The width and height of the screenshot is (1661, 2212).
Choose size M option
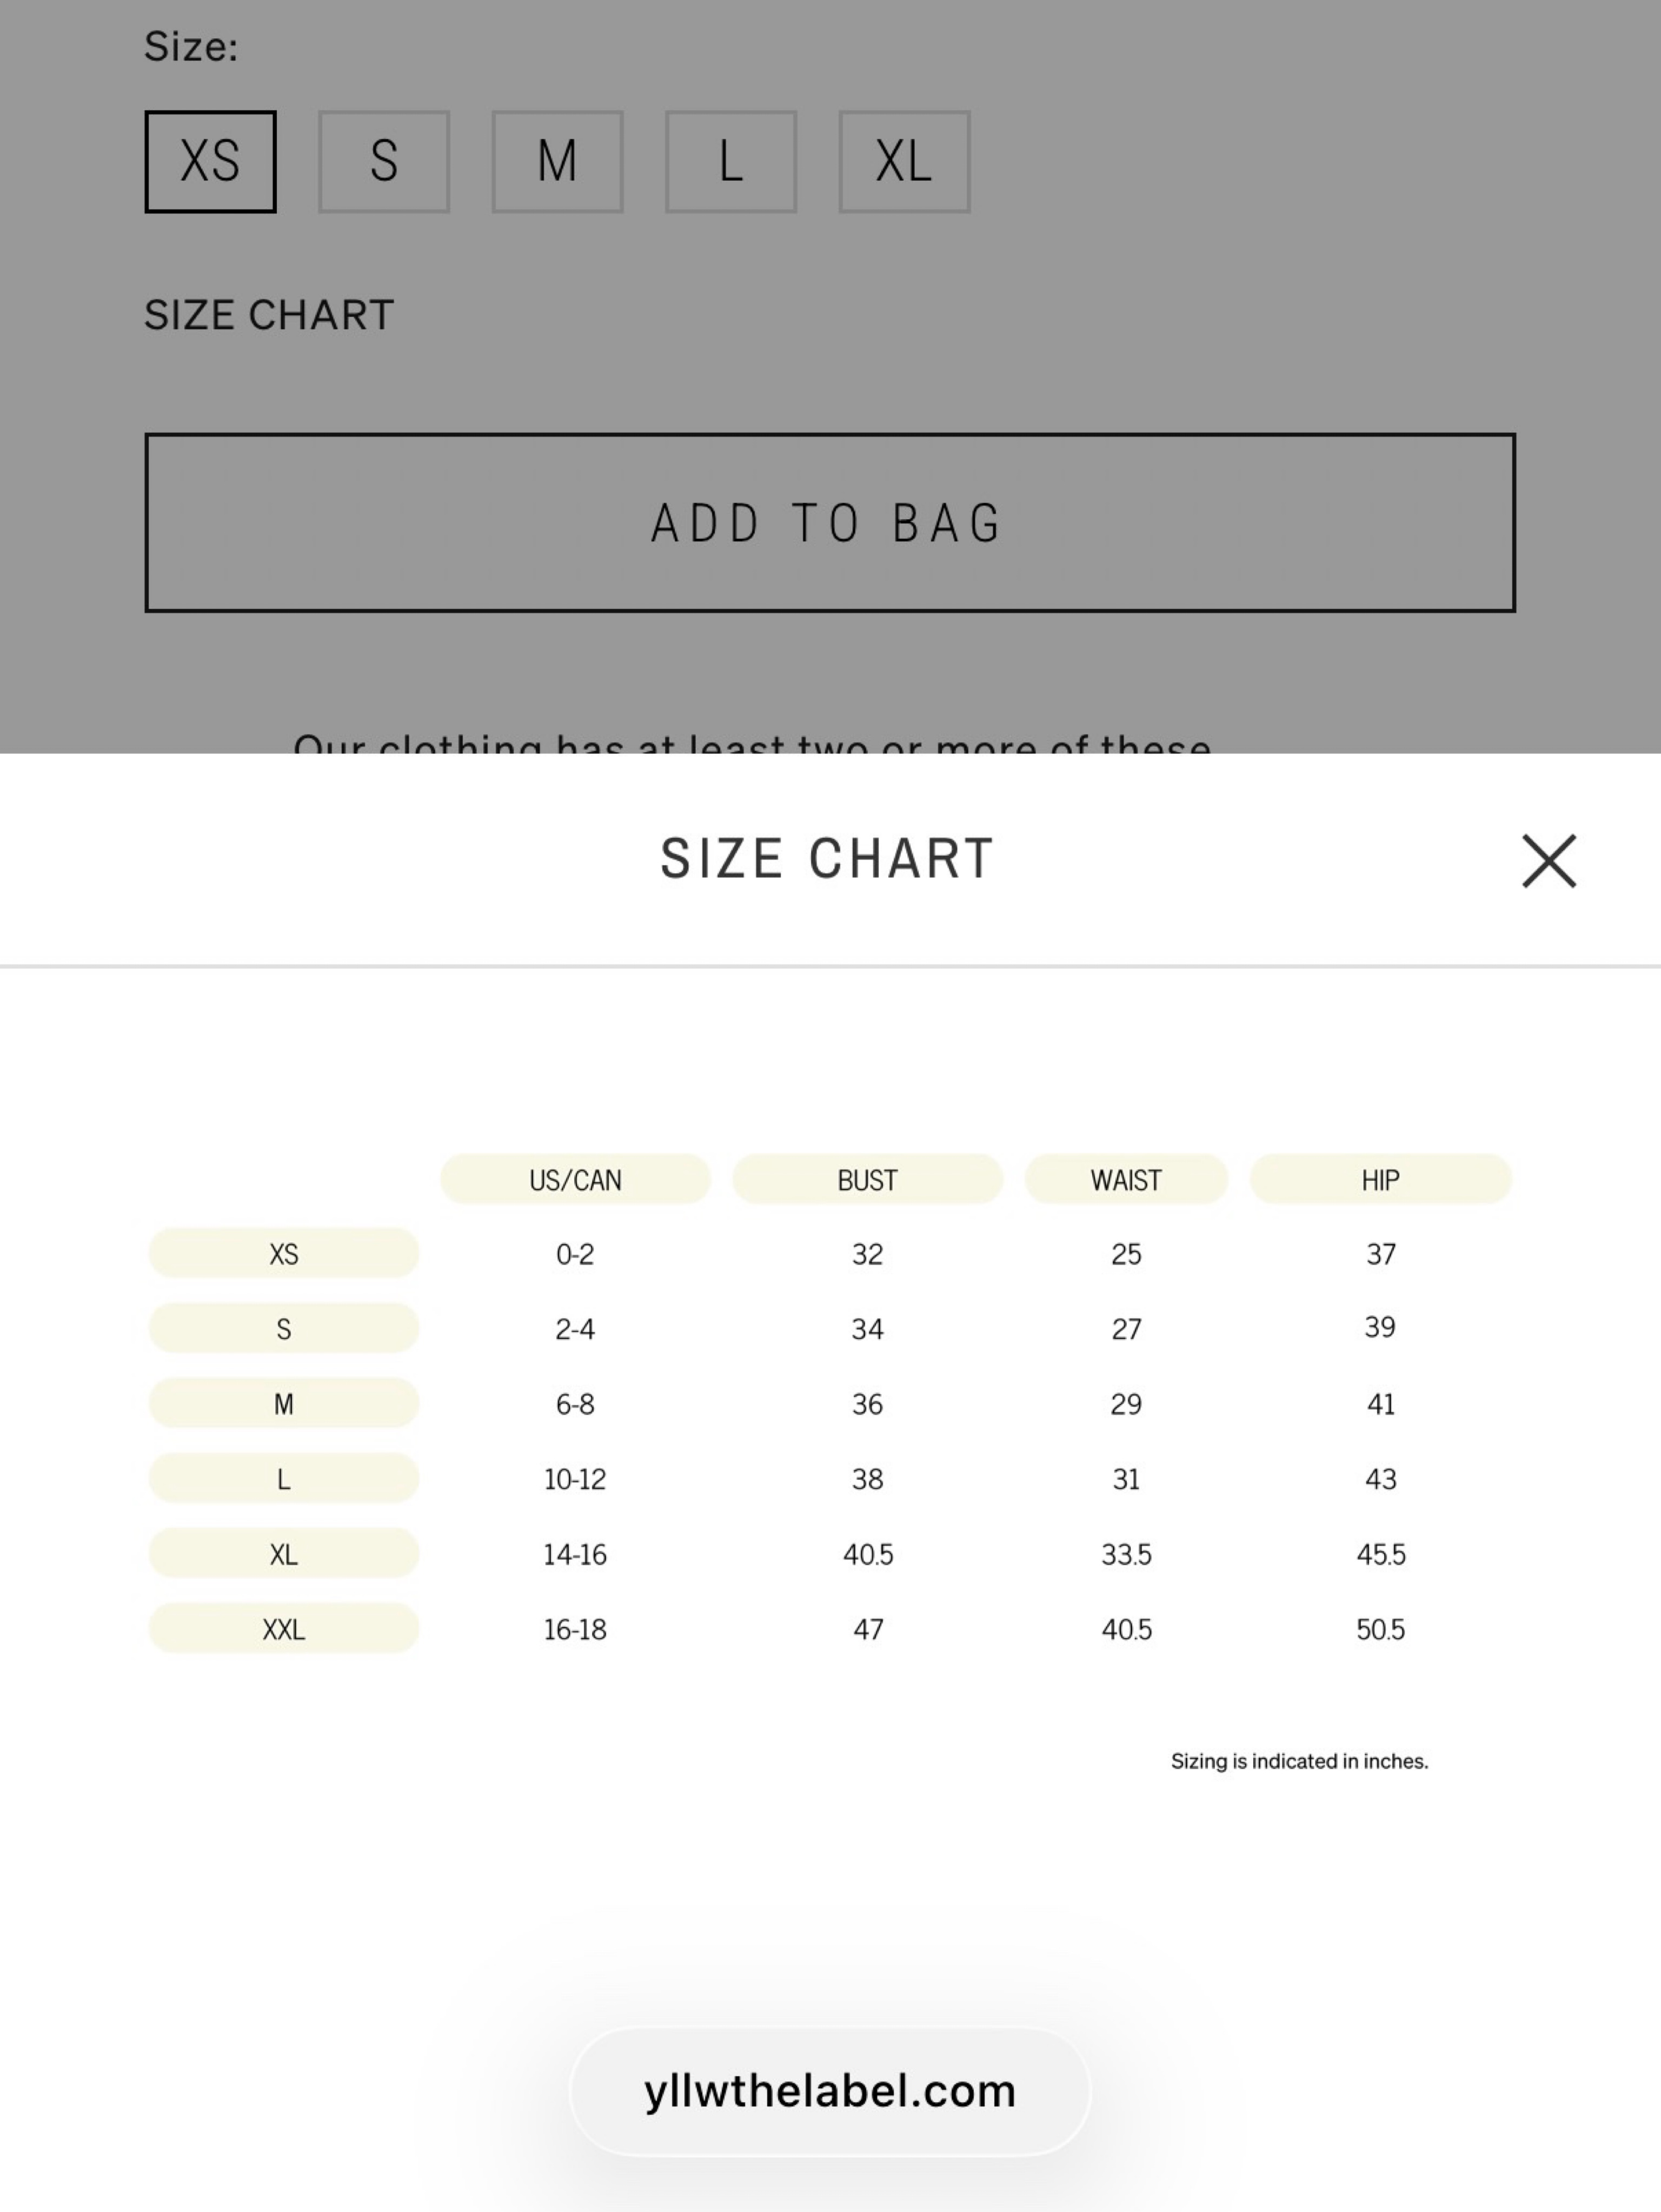557,161
